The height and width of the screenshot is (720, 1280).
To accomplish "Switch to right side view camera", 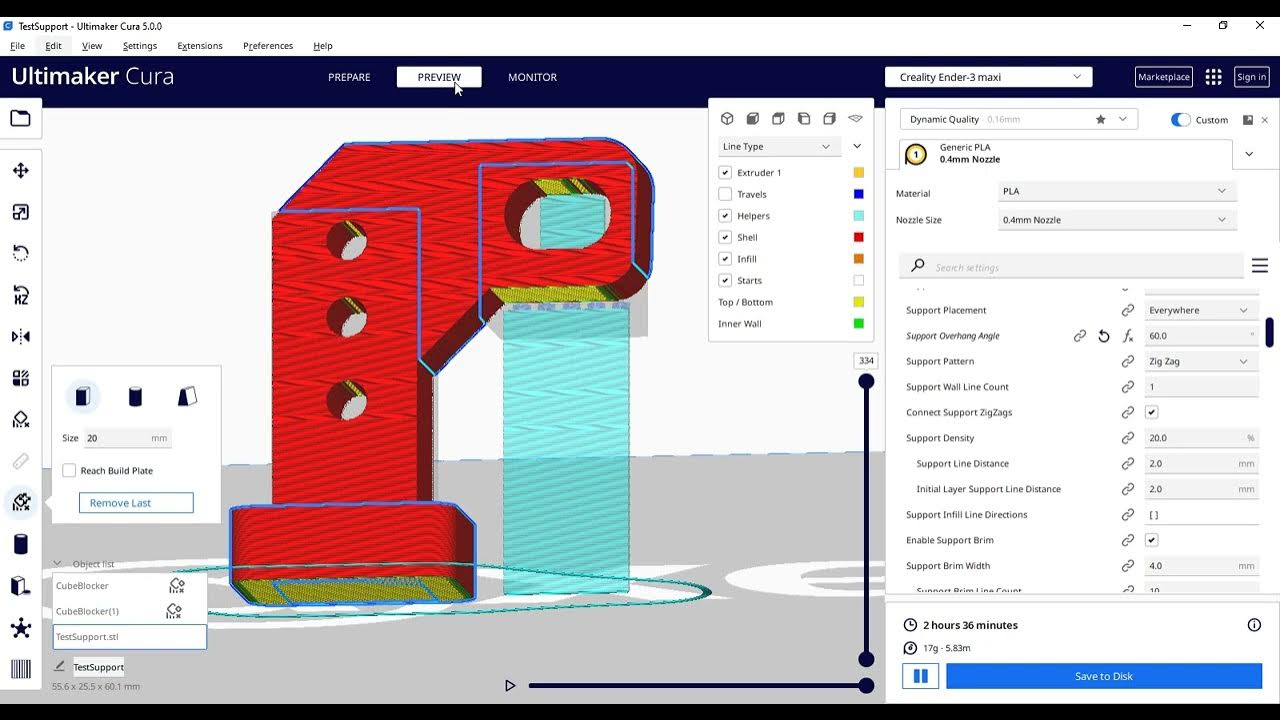I will (x=829, y=118).
